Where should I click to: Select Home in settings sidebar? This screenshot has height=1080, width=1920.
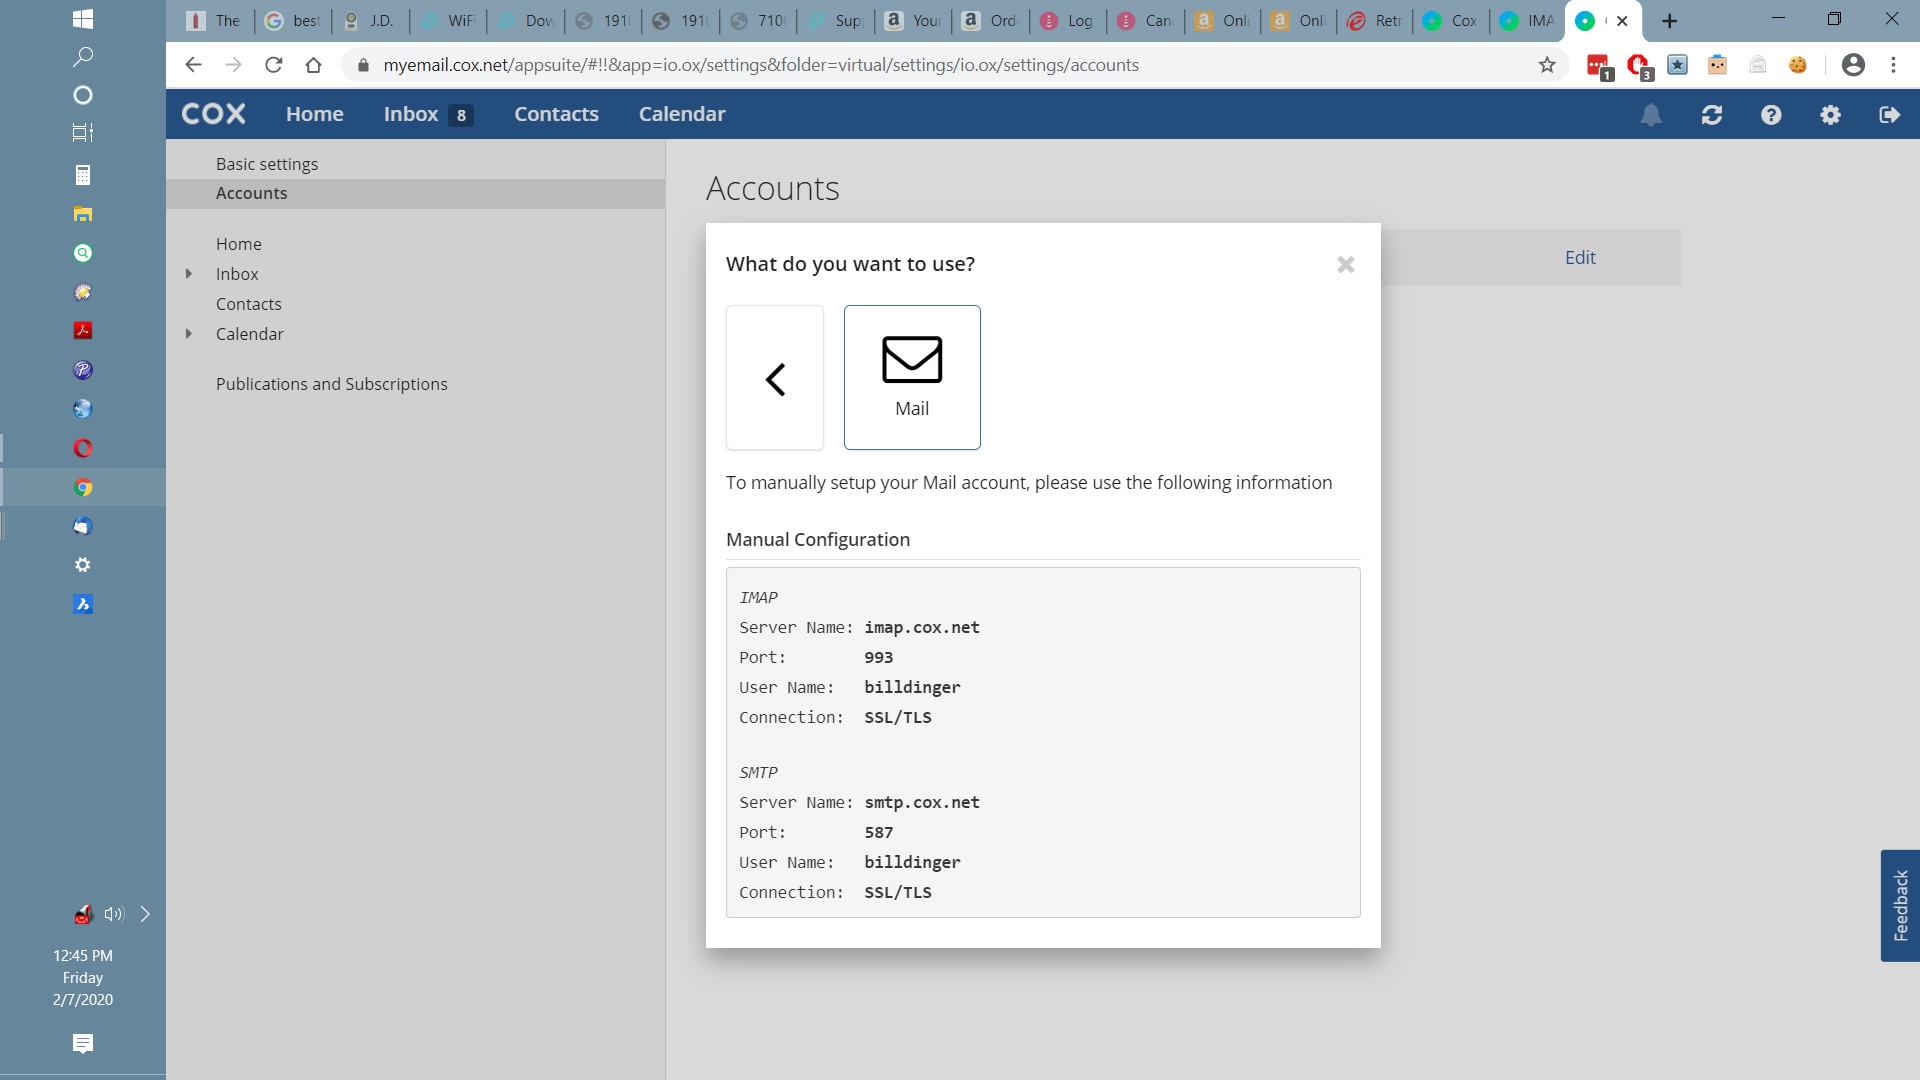tap(239, 244)
